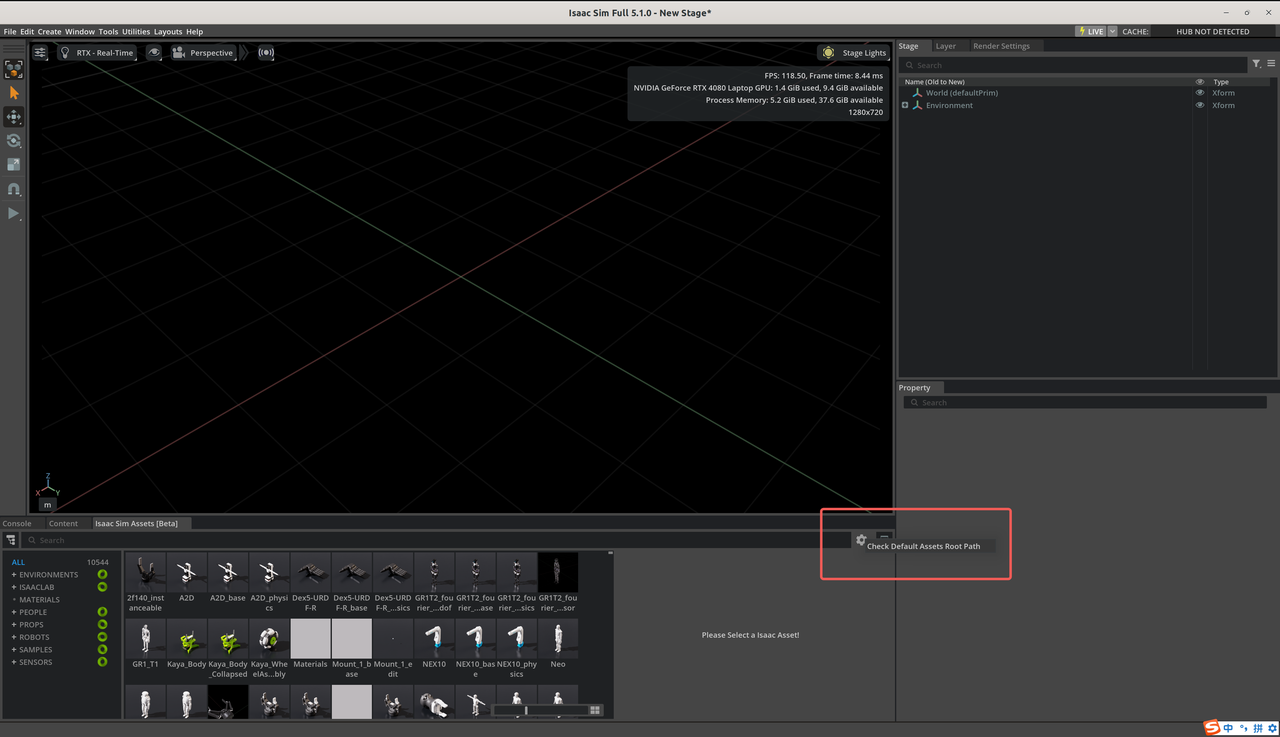This screenshot has height=737, width=1280.
Task: Toggle visibility of the Environment prim
Action: click(1200, 105)
